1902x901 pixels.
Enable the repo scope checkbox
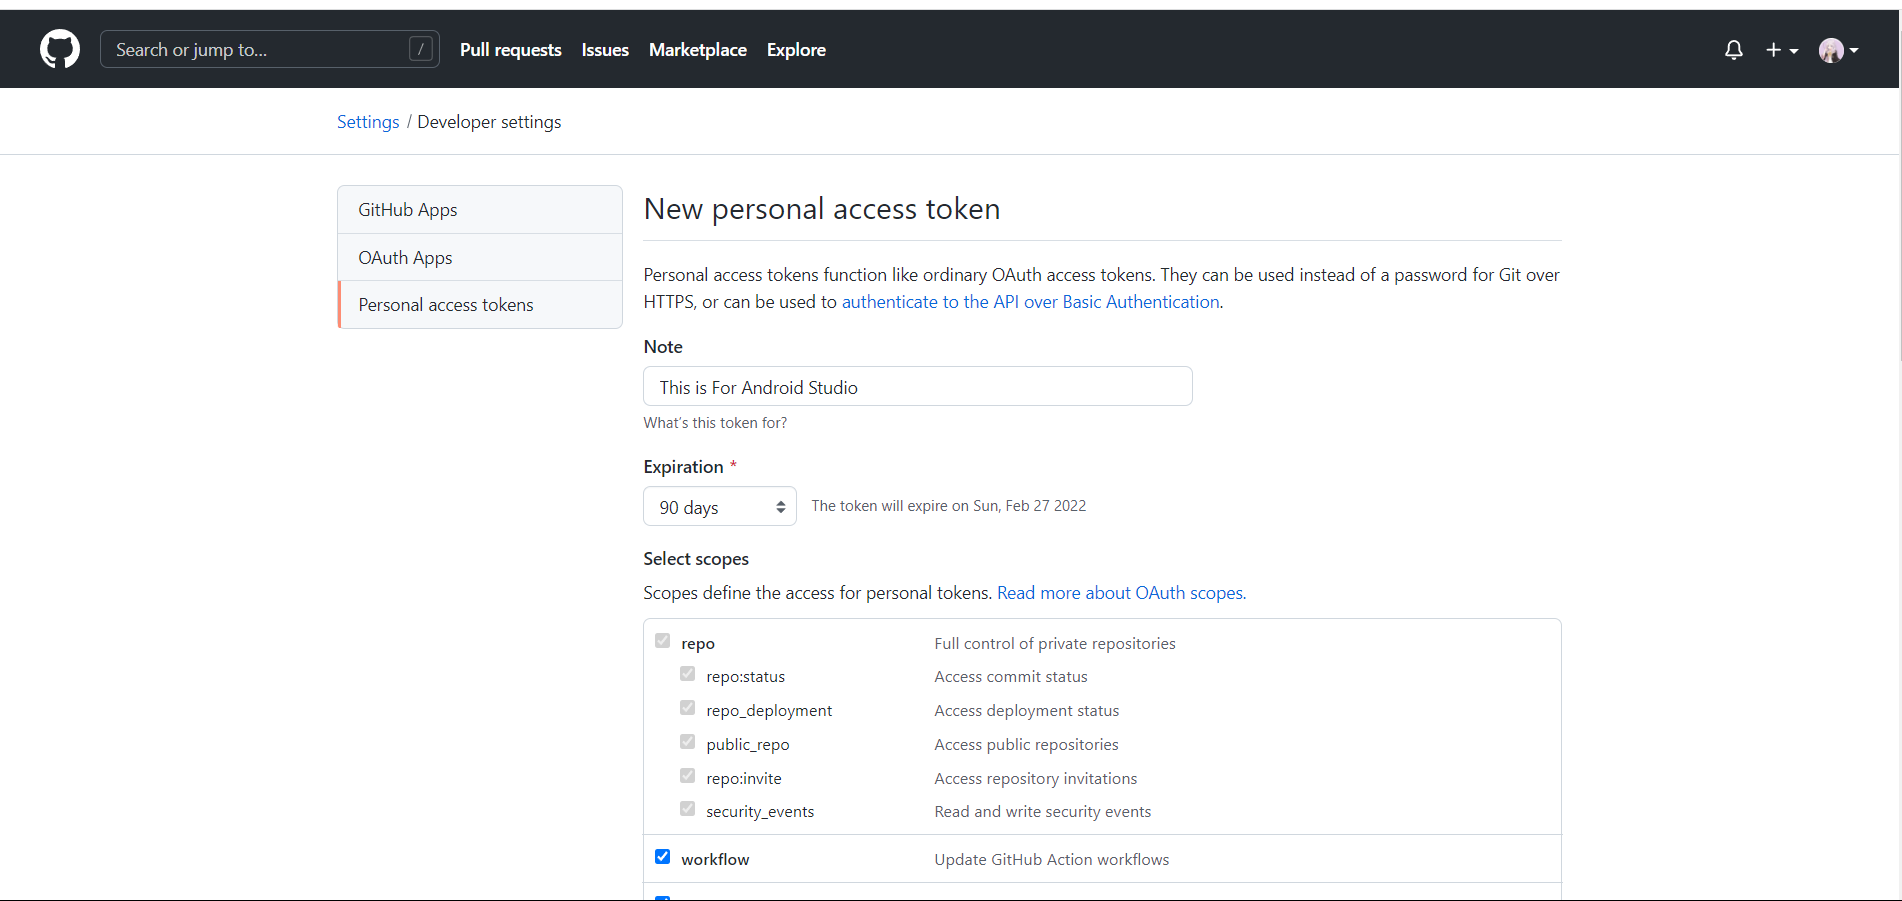662,640
